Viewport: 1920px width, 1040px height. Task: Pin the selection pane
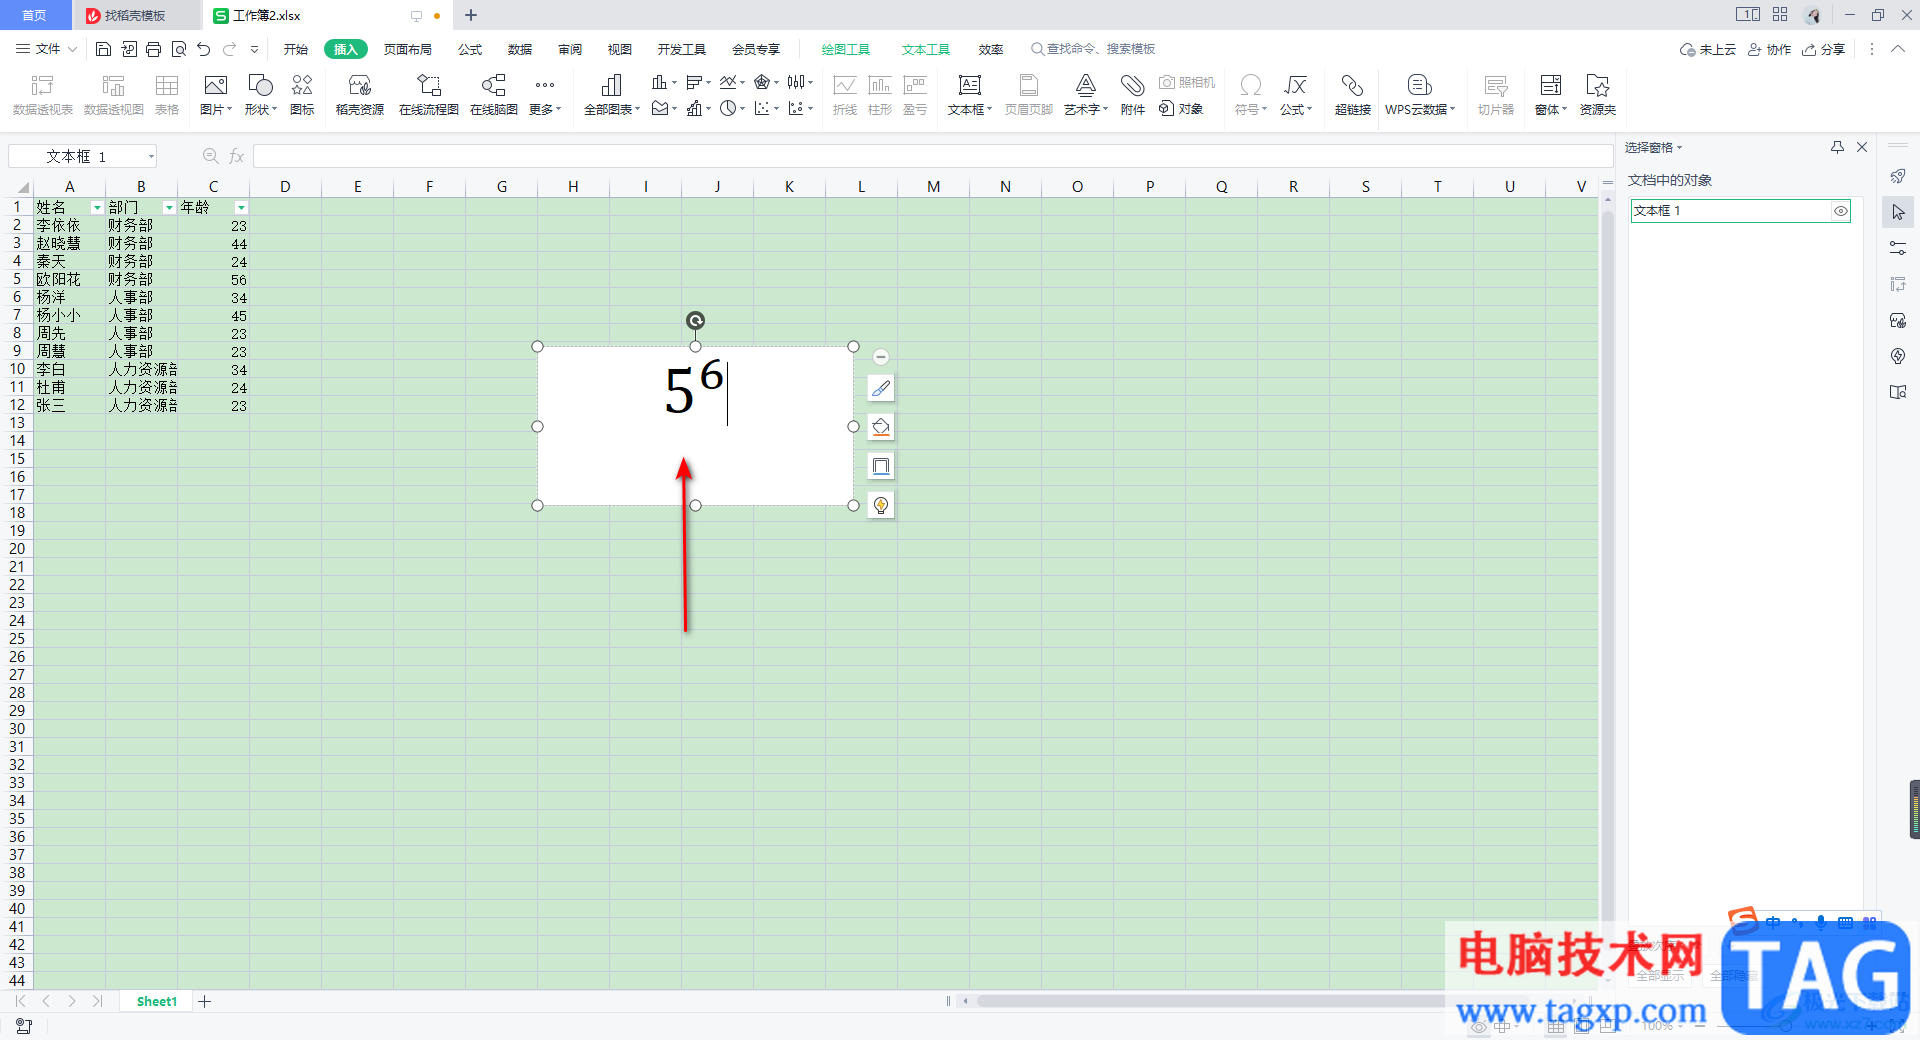pyautogui.click(x=1837, y=147)
